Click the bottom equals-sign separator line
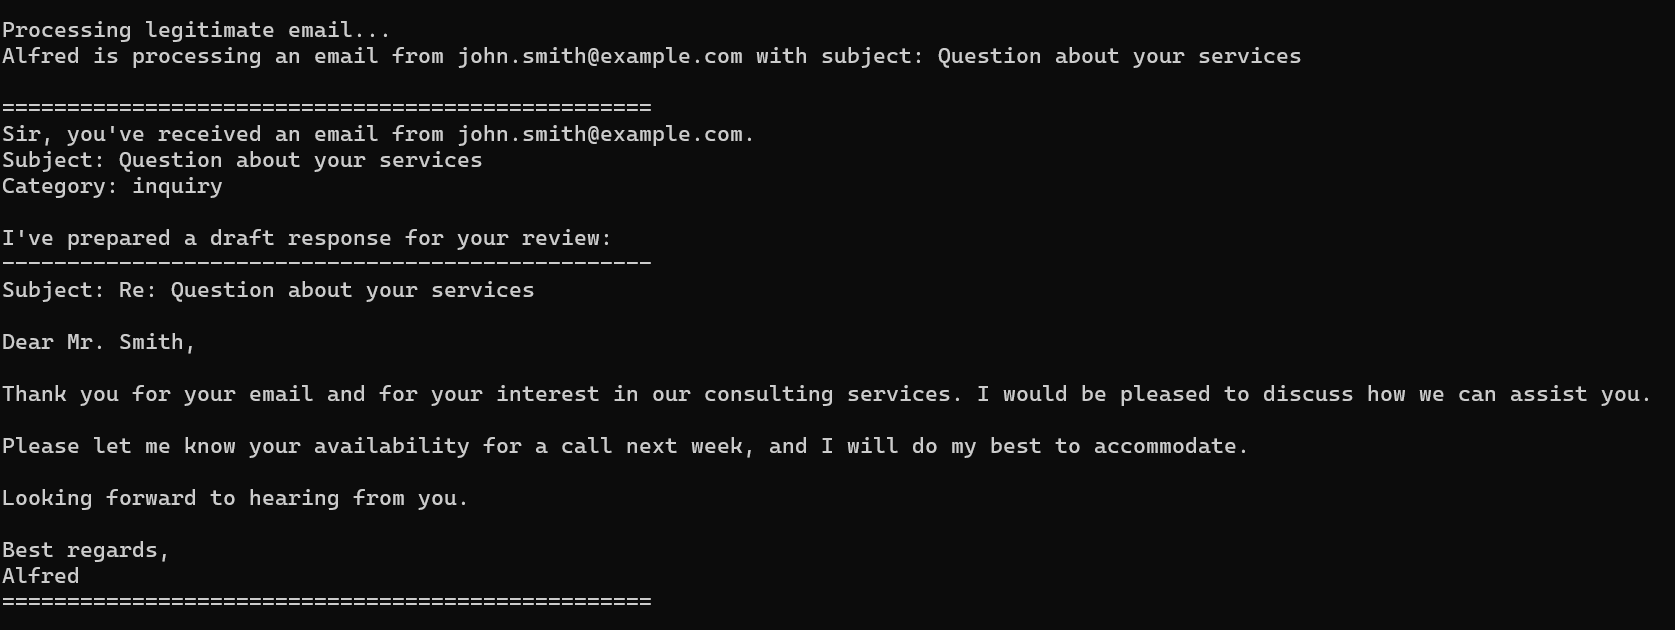Viewport: 1675px width, 630px height. coord(326,602)
